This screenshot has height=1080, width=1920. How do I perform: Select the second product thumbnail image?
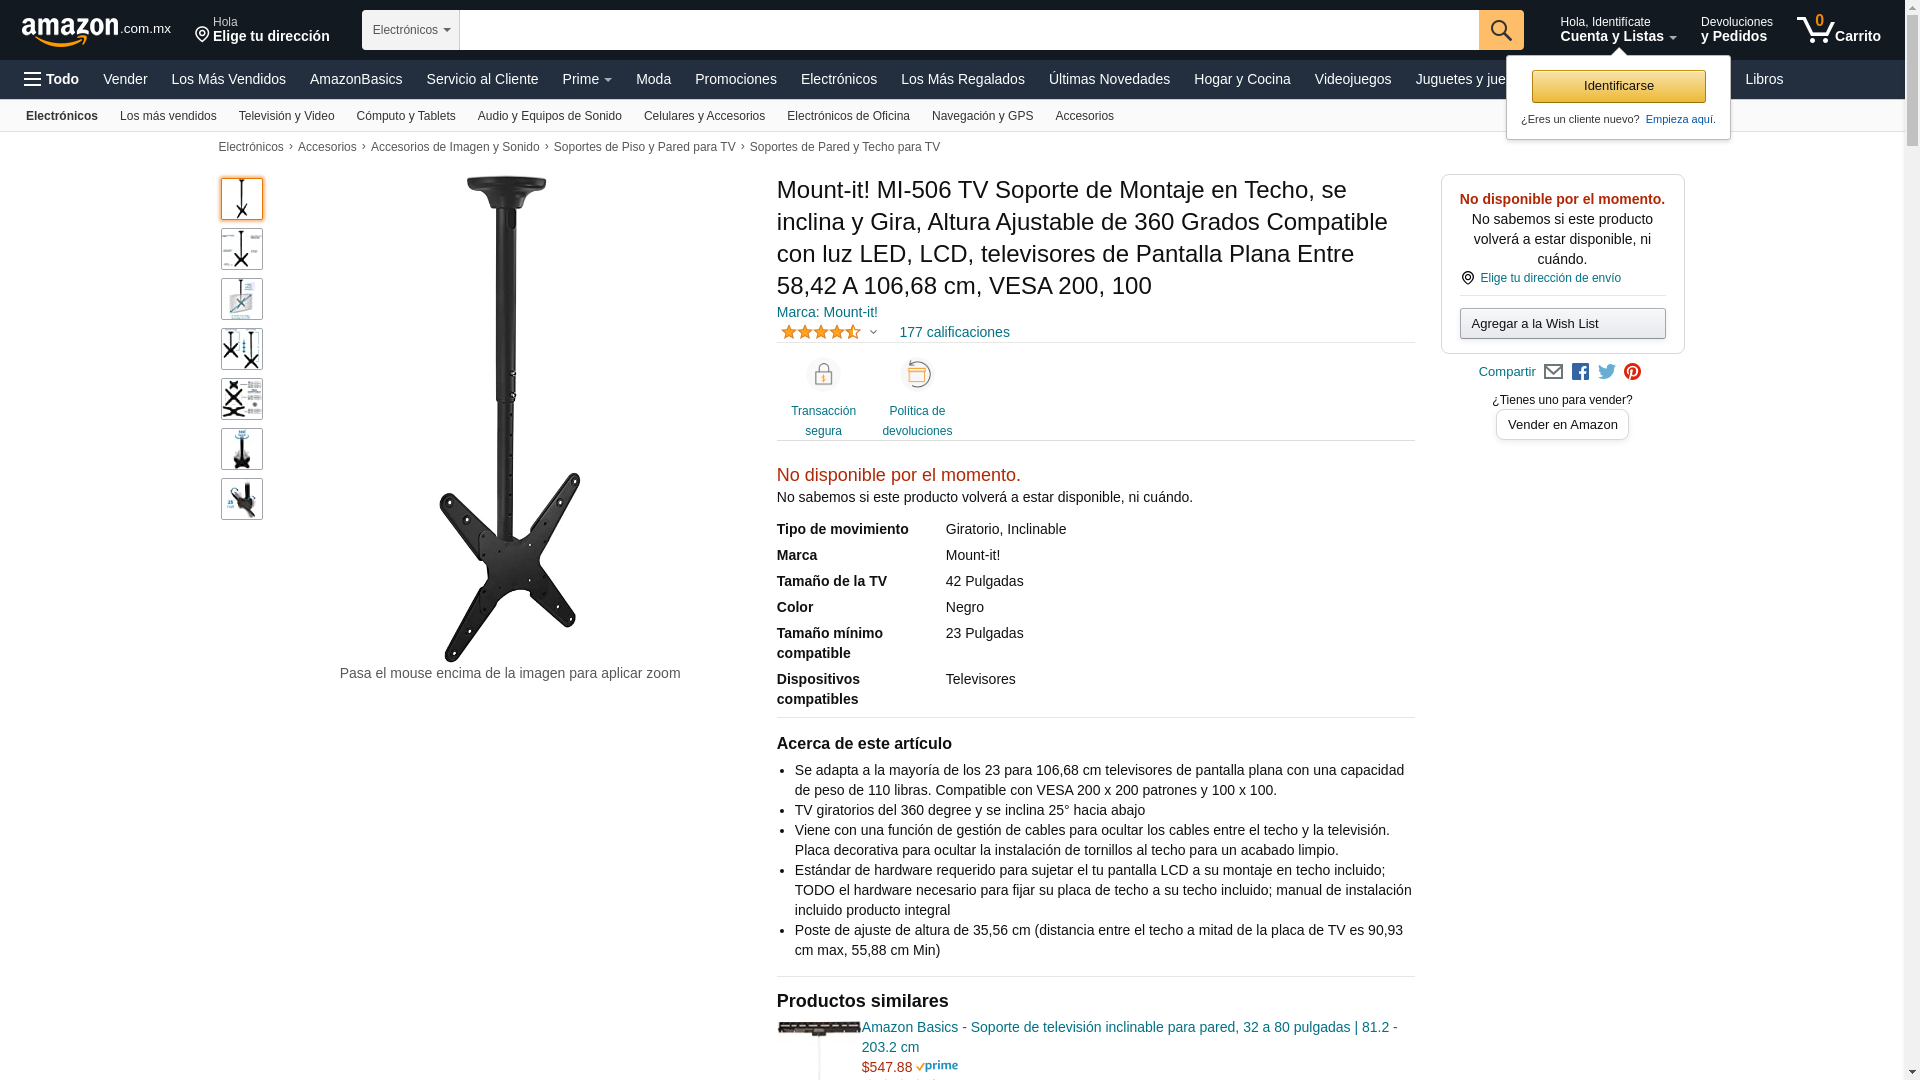coord(242,249)
